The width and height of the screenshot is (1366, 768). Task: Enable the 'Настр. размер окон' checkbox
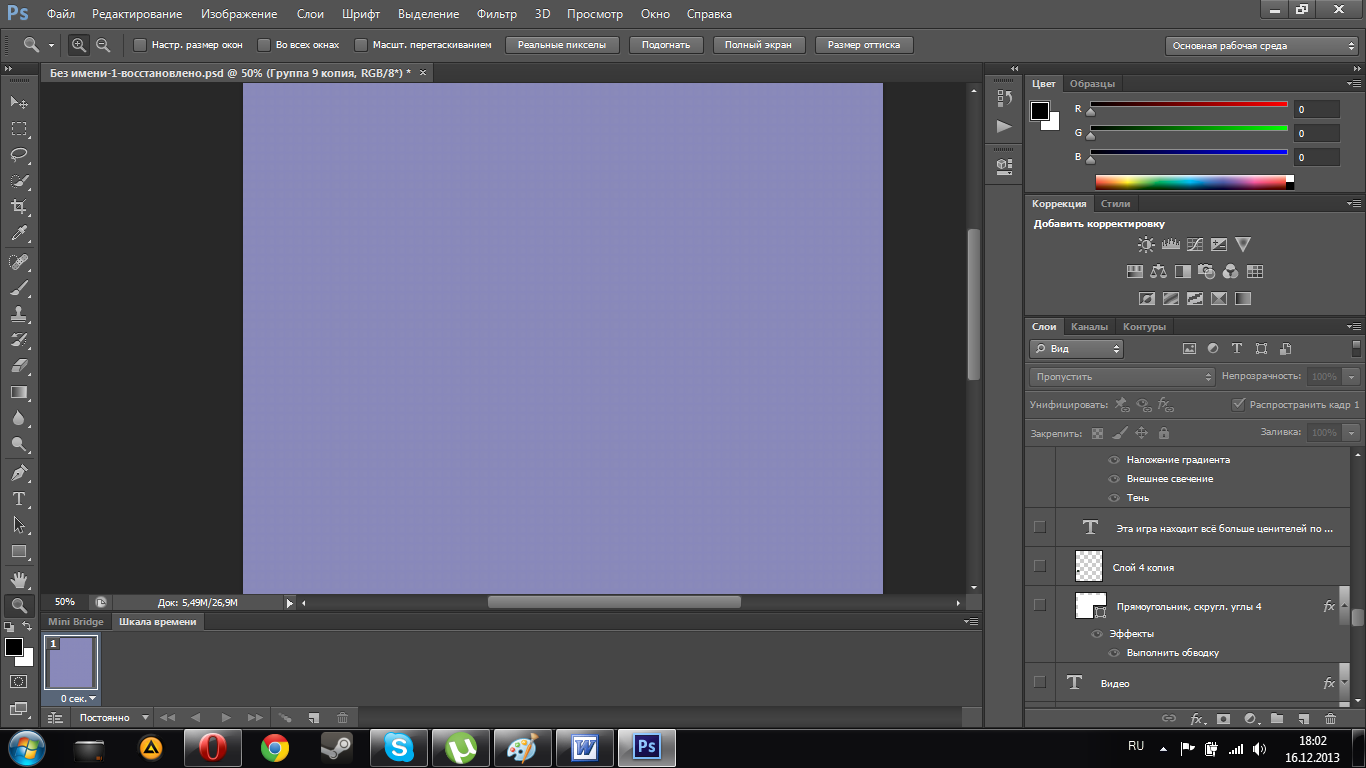(x=140, y=45)
